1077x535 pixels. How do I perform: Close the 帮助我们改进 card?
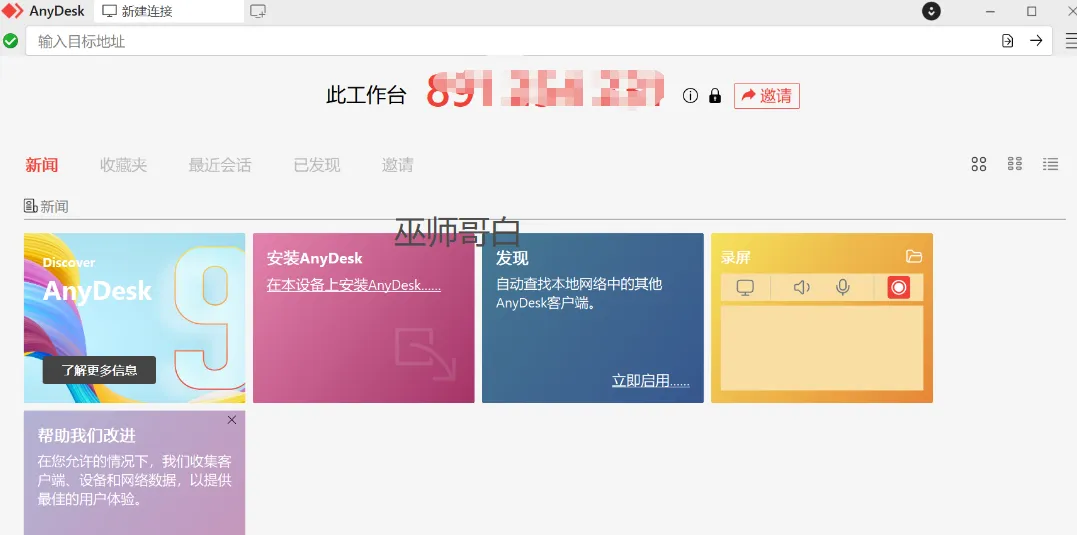231,420
